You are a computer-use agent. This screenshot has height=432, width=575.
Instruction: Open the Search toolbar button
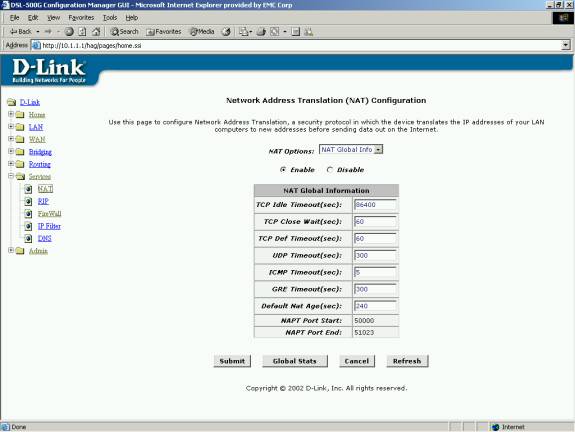pos(125,32)
